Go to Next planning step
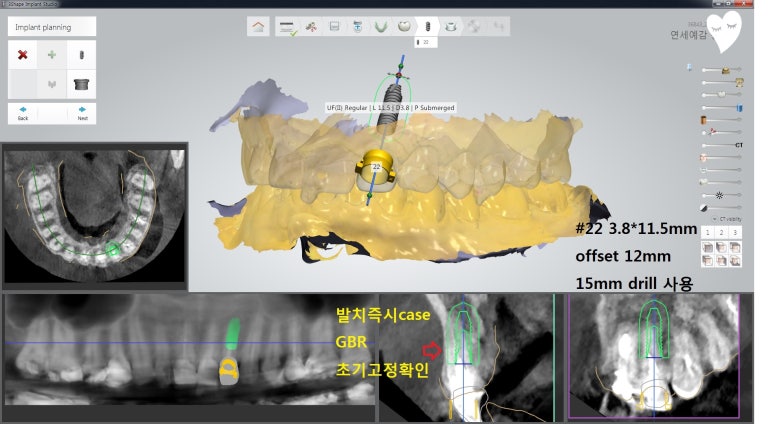The image size is (773, 424). pos(82,112)
